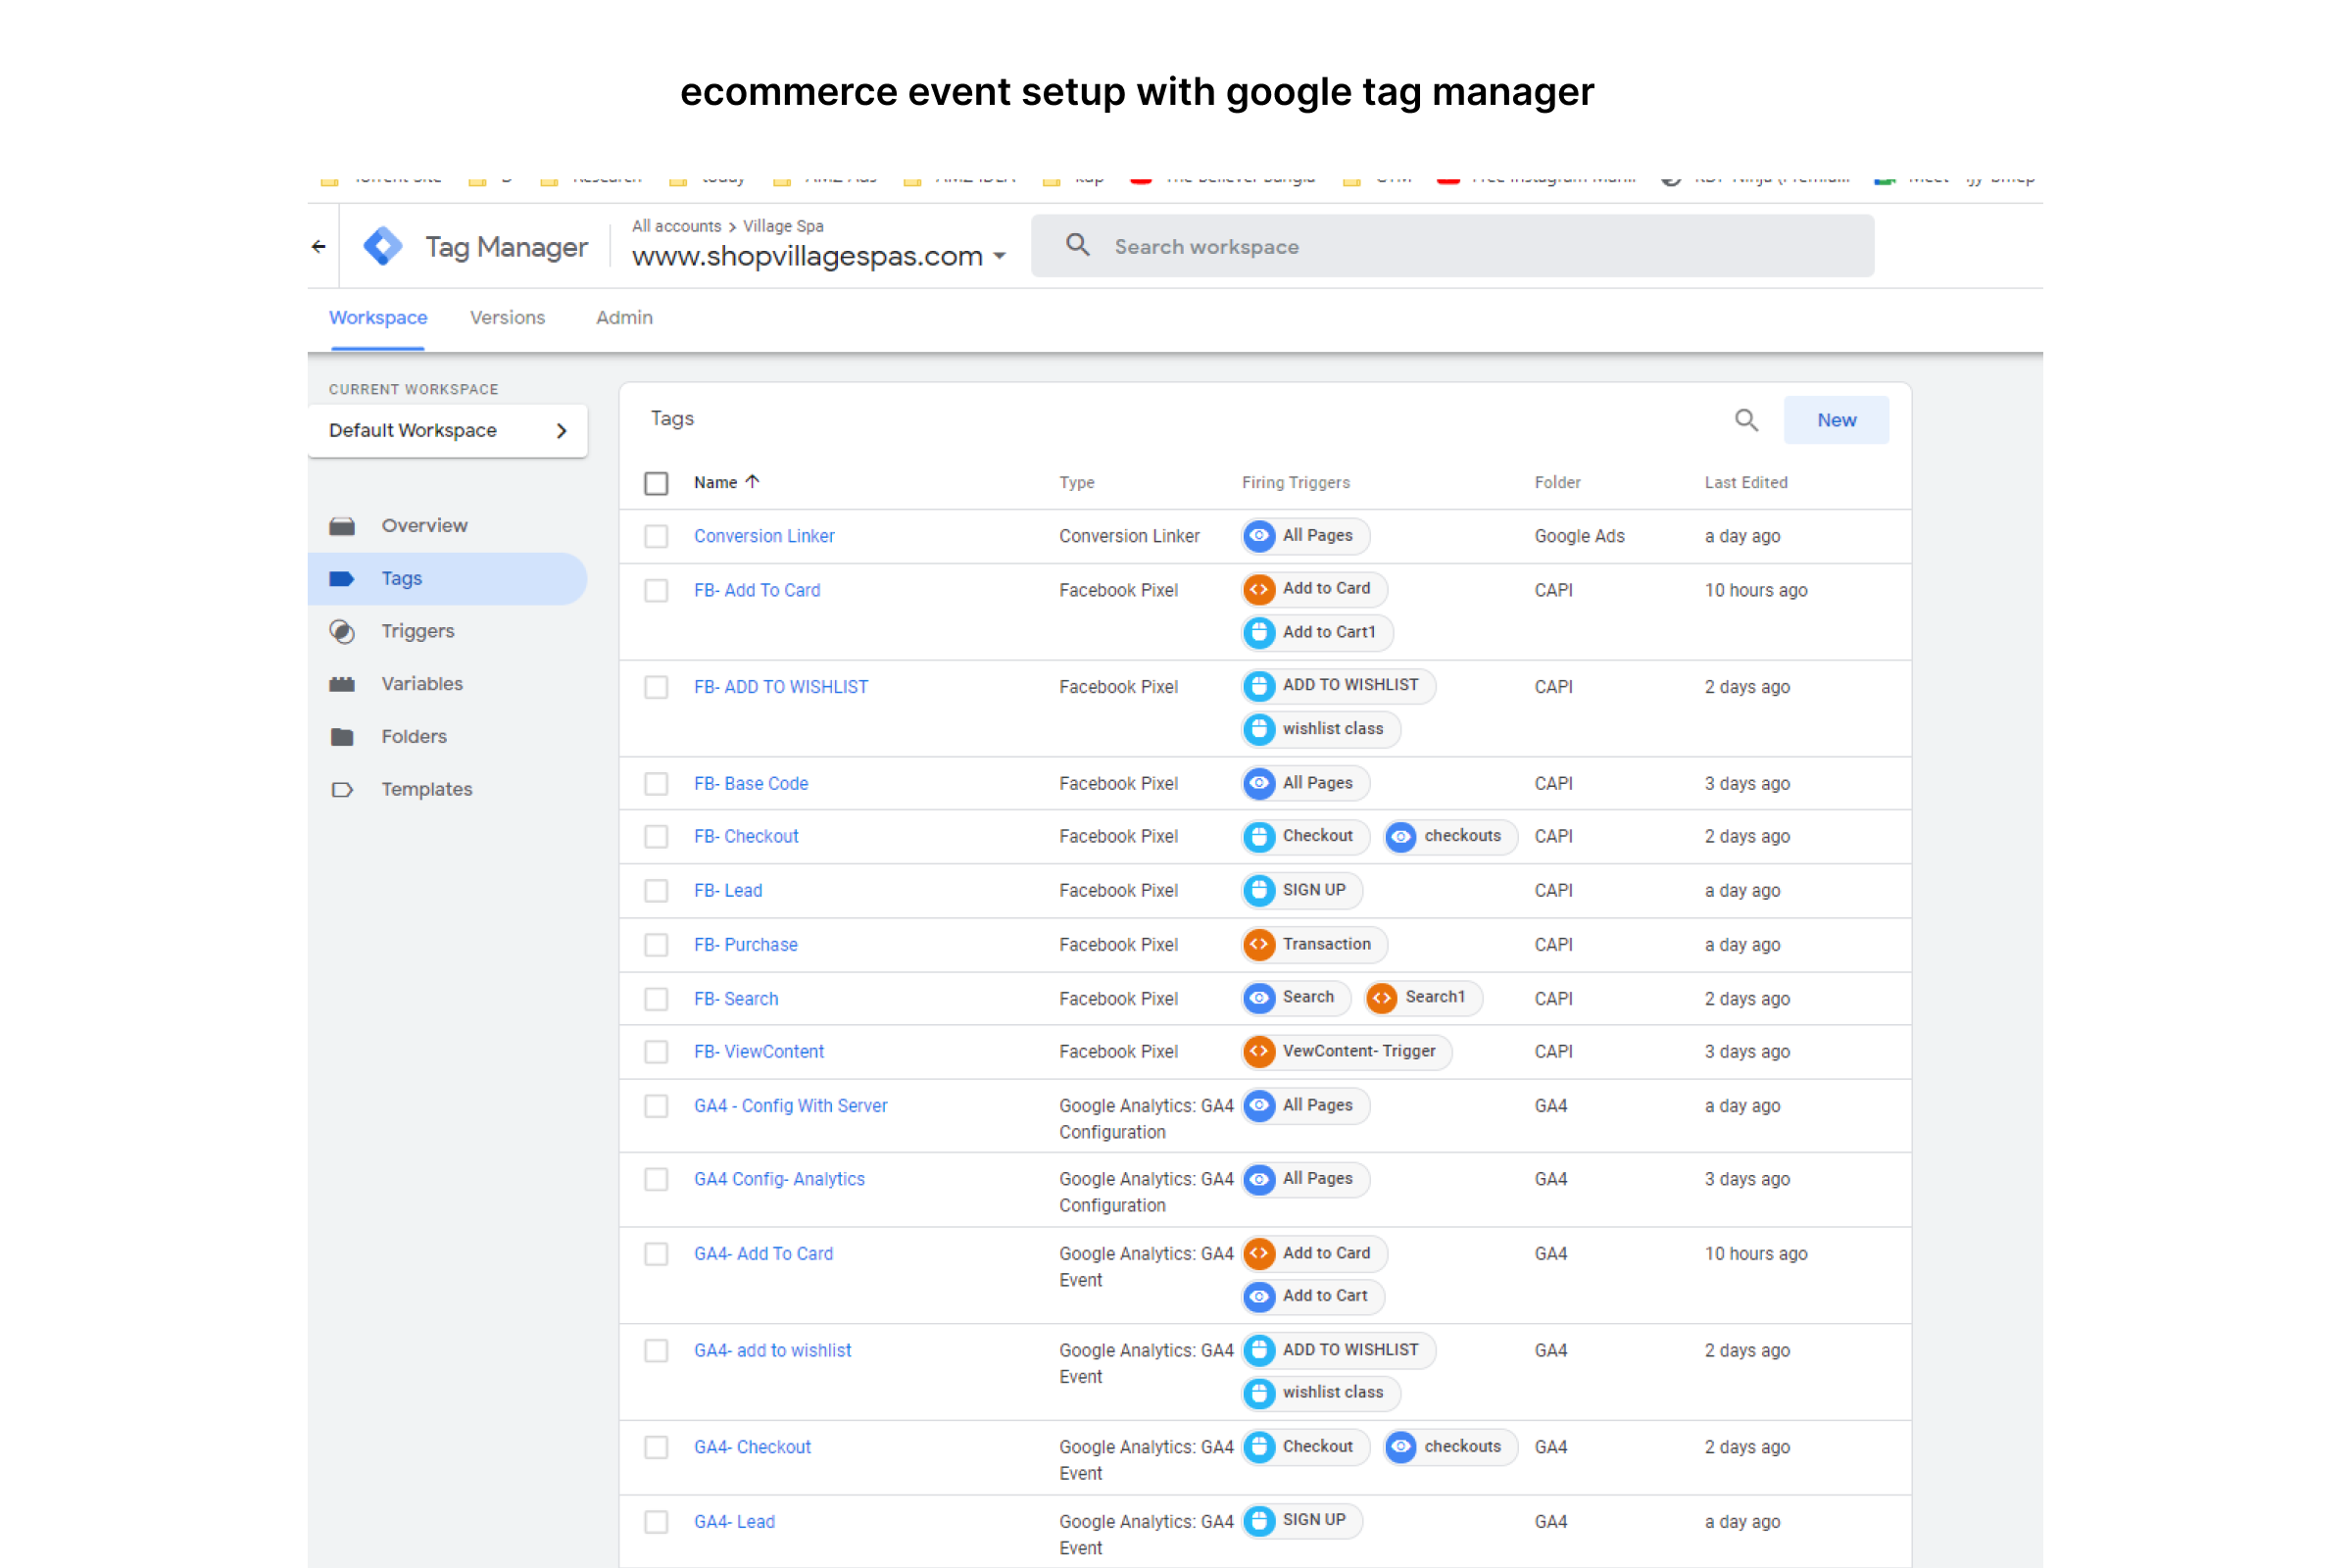Select the FB- Purchase row checkbox
Viewport: 2352px width, 1568px height.
(x=656, y=945)
